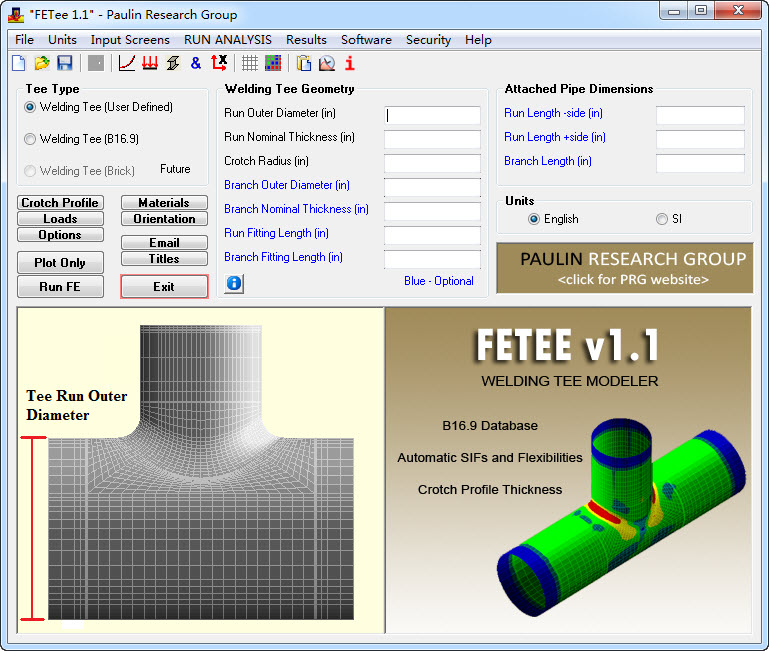Select Welding Tee (User Defined) option

pyautogui.click(x=99, y=107)
